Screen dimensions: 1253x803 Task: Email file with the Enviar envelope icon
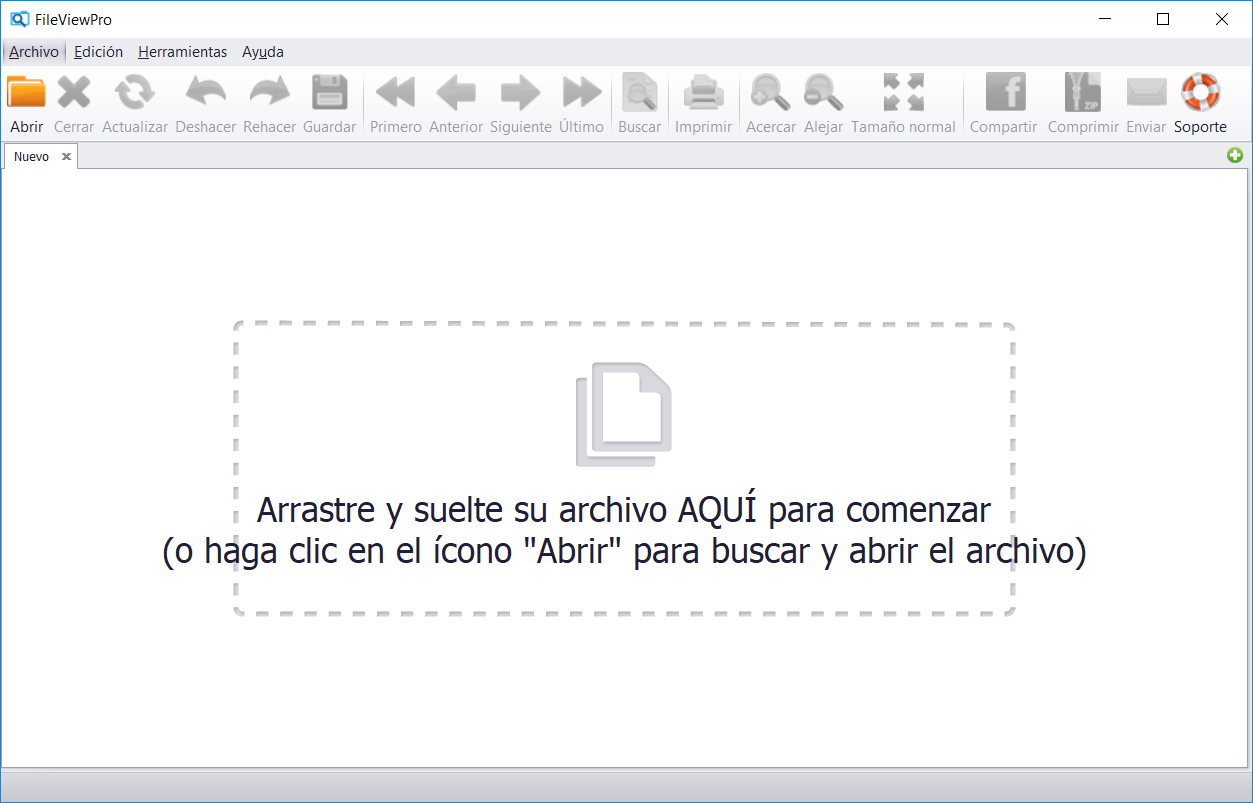pos(1146,92)
